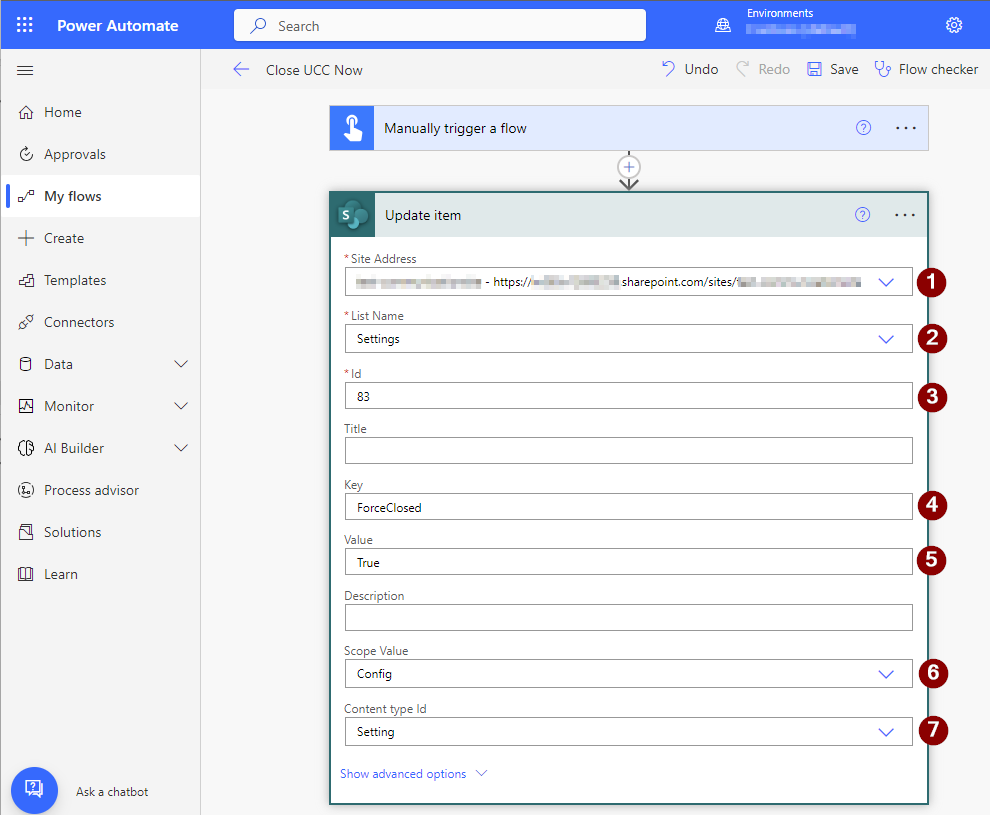Open Create in the sidebar
This screenshot has width=990, height=815.
coord(101,238)
